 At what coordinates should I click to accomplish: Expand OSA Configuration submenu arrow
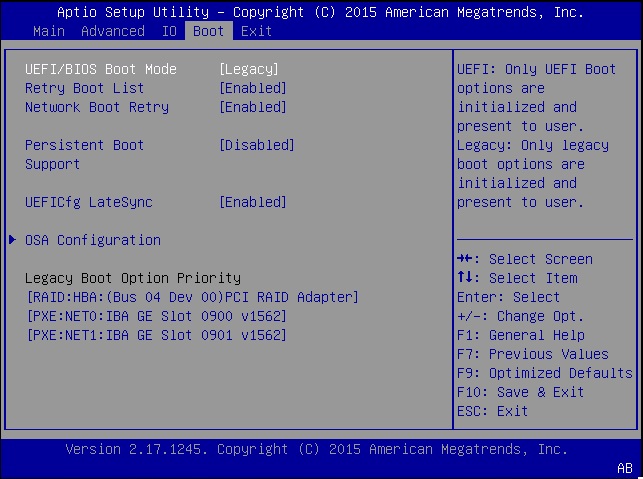(12, 240)
